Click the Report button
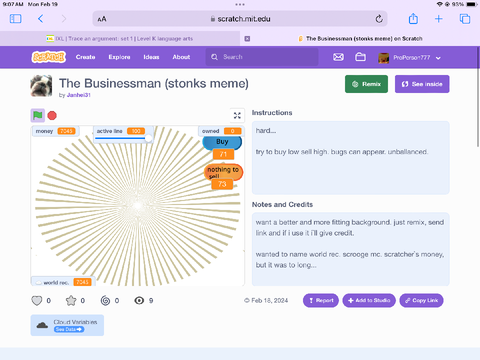This screenshot has height=360, width=480. [321, 301]
